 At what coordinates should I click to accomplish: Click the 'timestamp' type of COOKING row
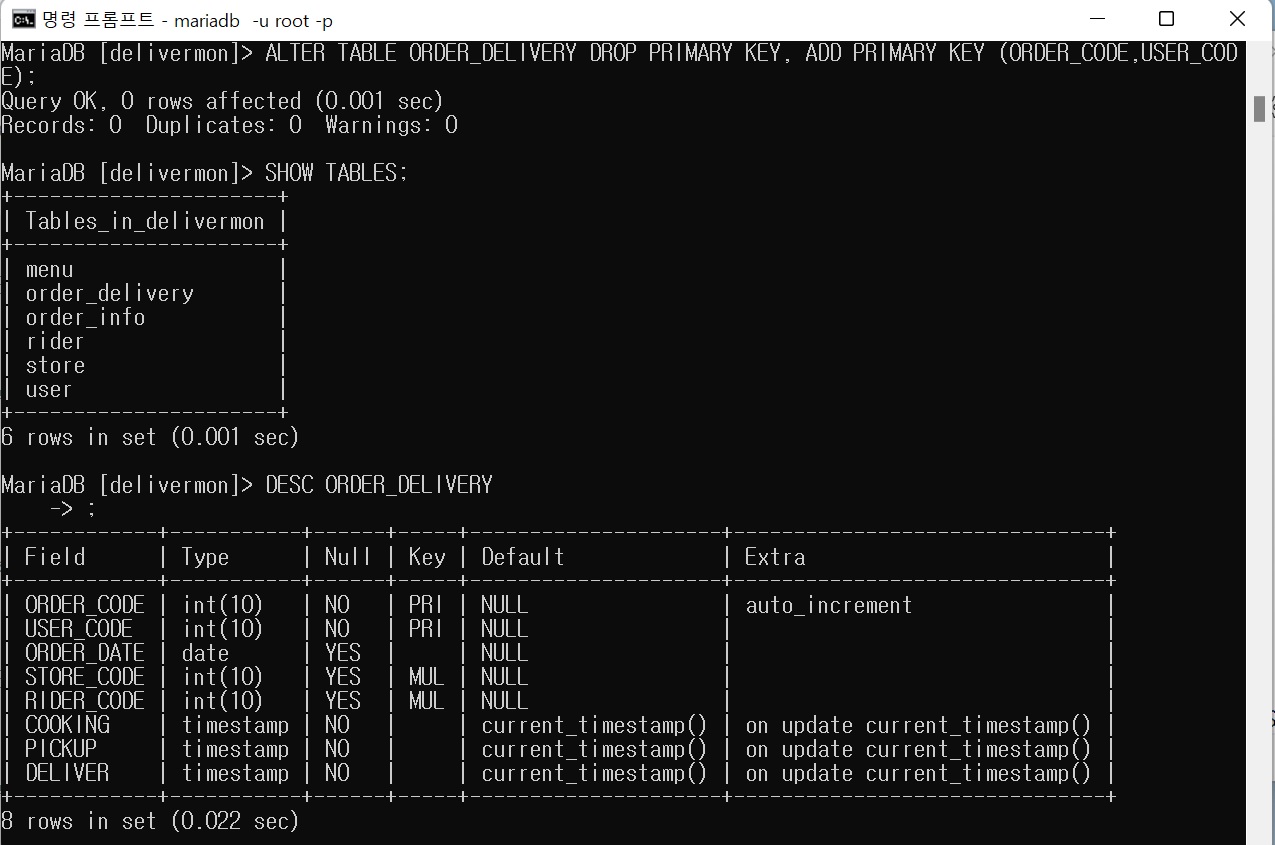pos(235,725)
